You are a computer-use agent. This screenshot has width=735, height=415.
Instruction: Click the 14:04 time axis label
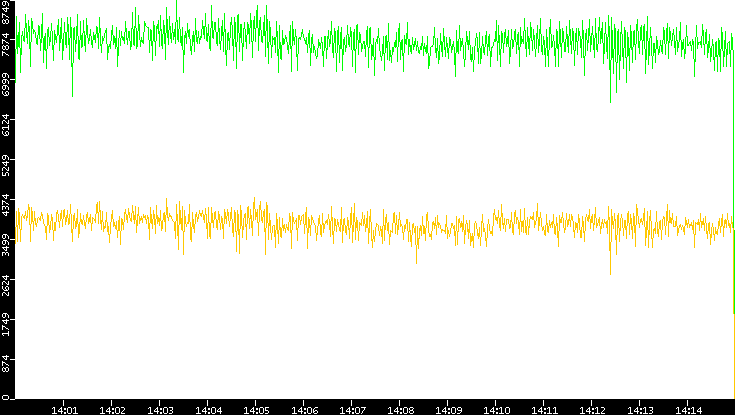click(x=208, y=410)
